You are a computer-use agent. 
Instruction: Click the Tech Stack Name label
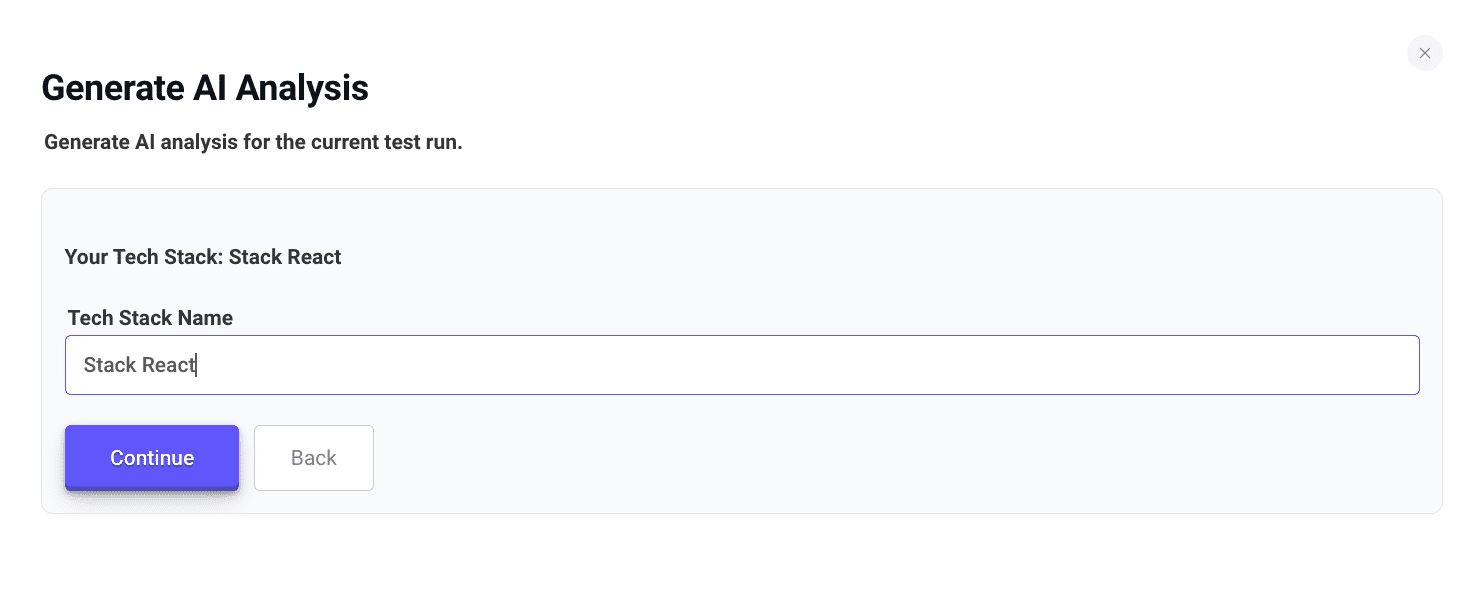(x=150, y=318)
